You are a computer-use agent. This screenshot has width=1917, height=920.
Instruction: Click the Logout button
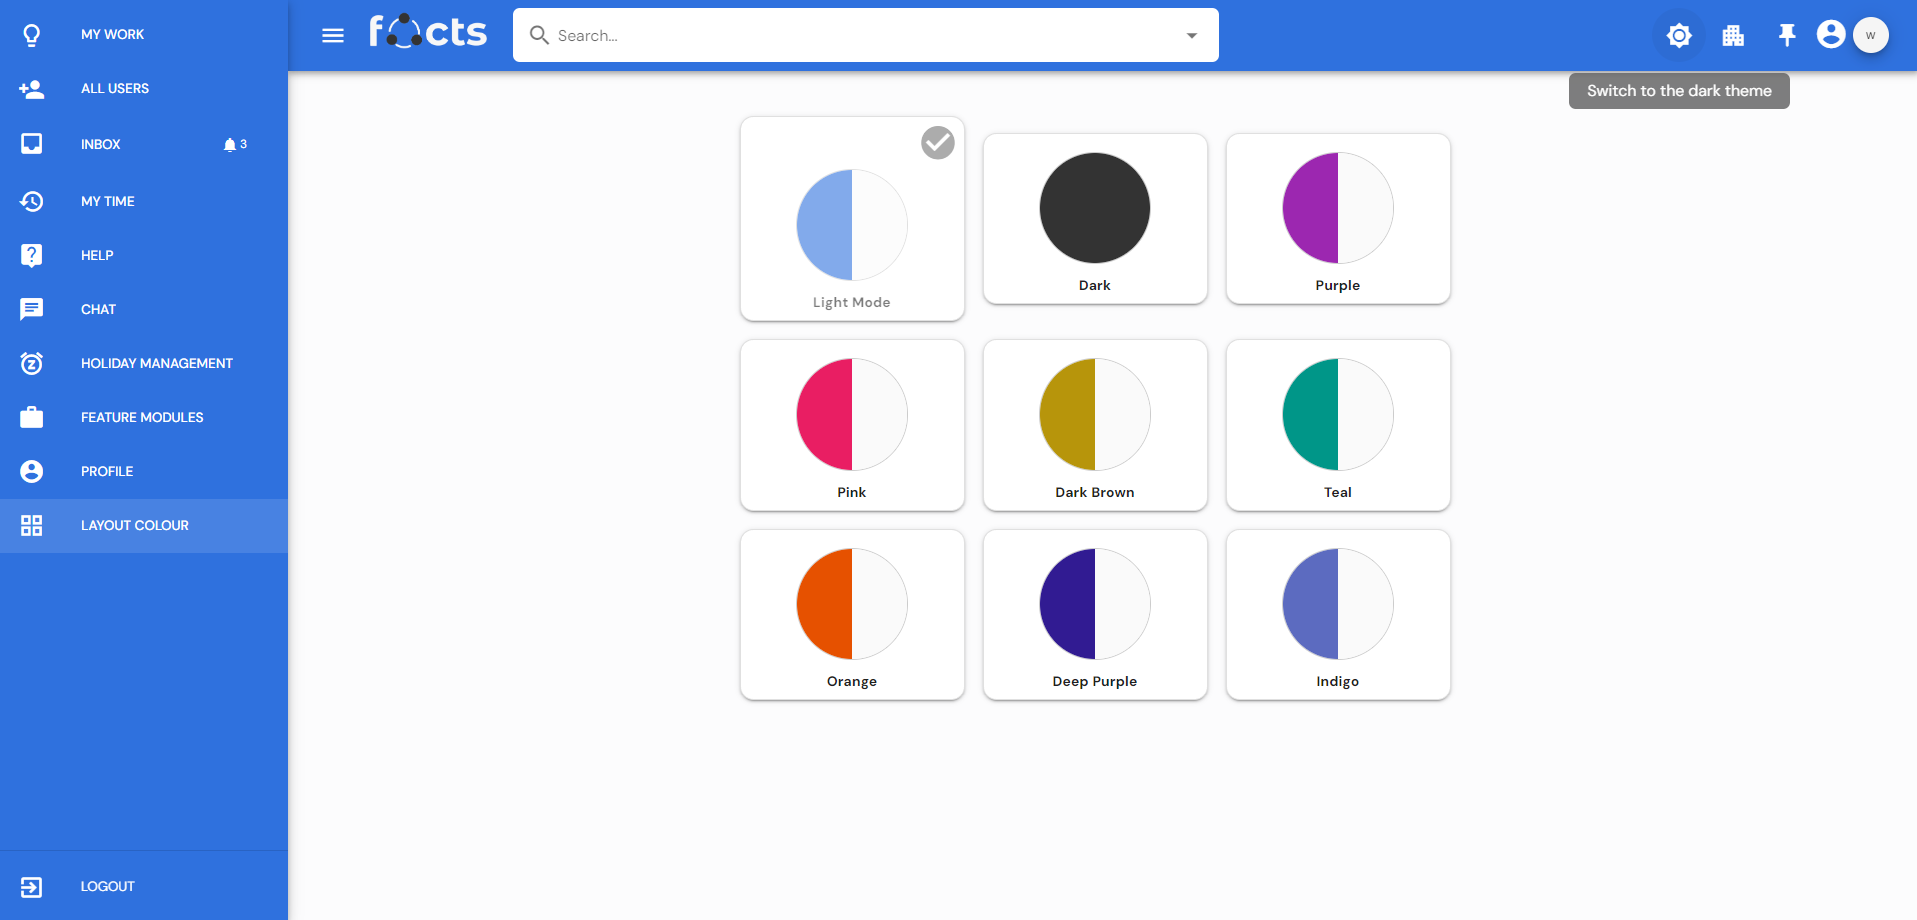pos(107,886)
